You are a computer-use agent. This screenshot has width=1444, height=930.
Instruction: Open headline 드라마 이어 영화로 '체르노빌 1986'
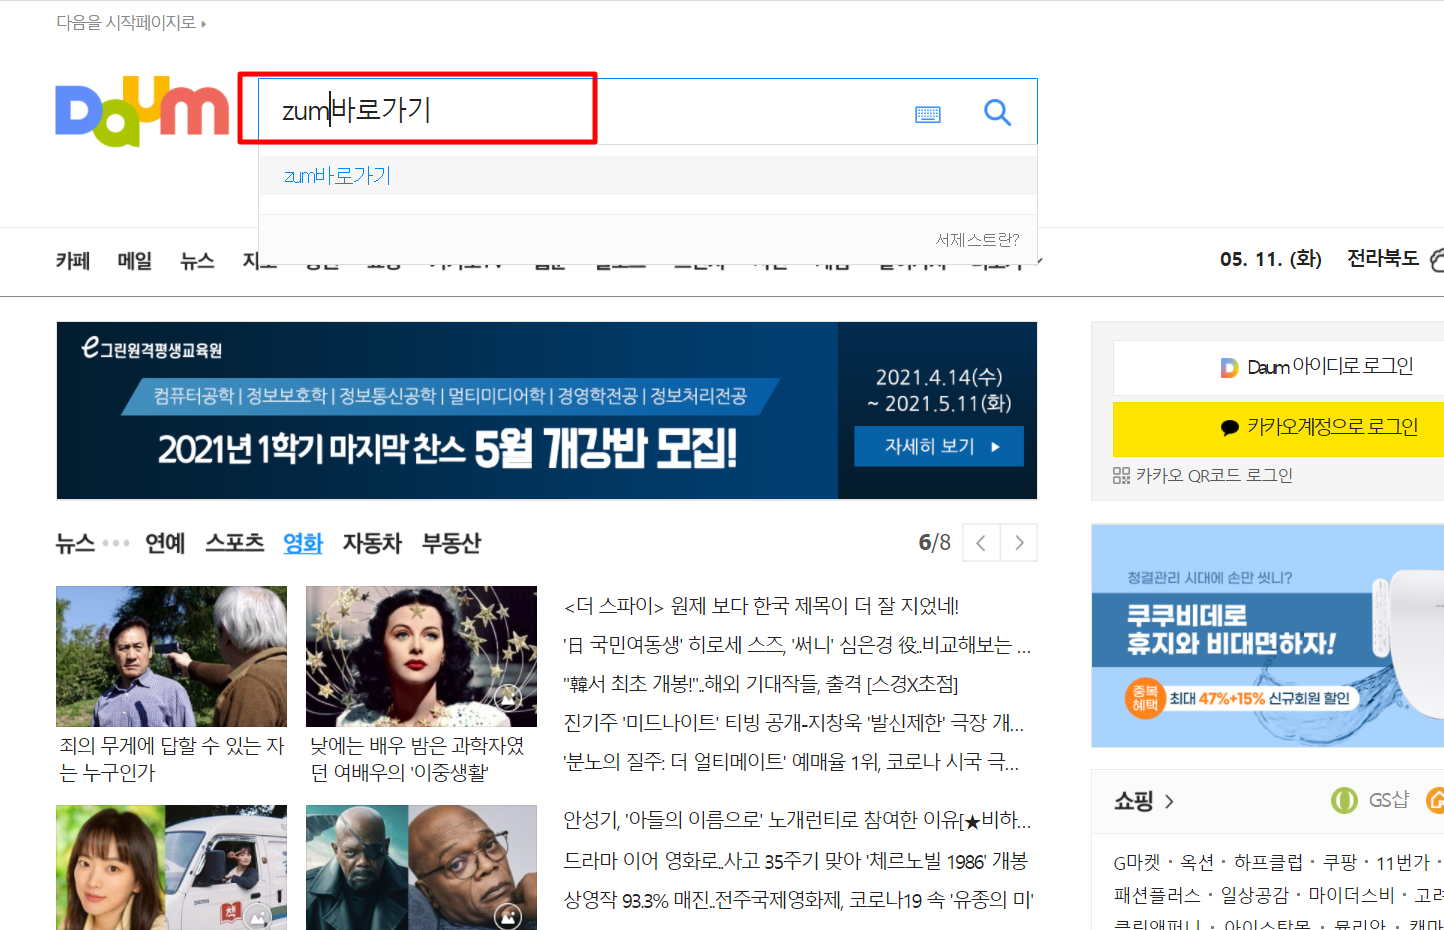(796, 861)
